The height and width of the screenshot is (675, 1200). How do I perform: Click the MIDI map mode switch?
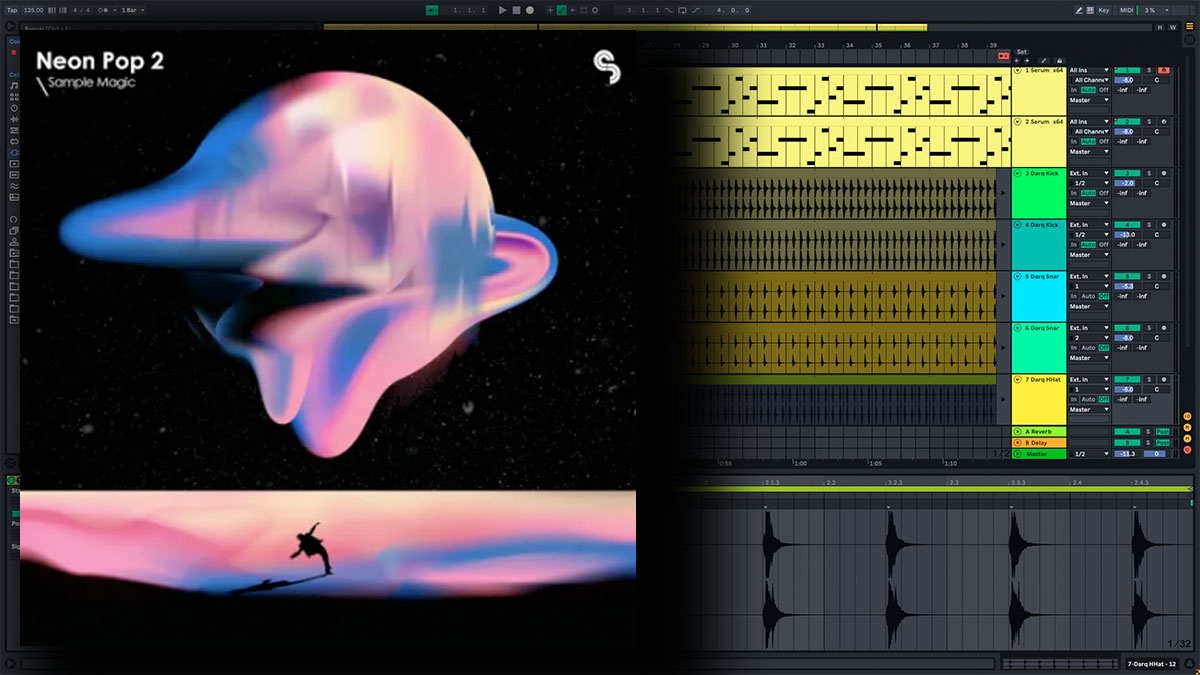pyautogui.click(x=1127, y=10)
